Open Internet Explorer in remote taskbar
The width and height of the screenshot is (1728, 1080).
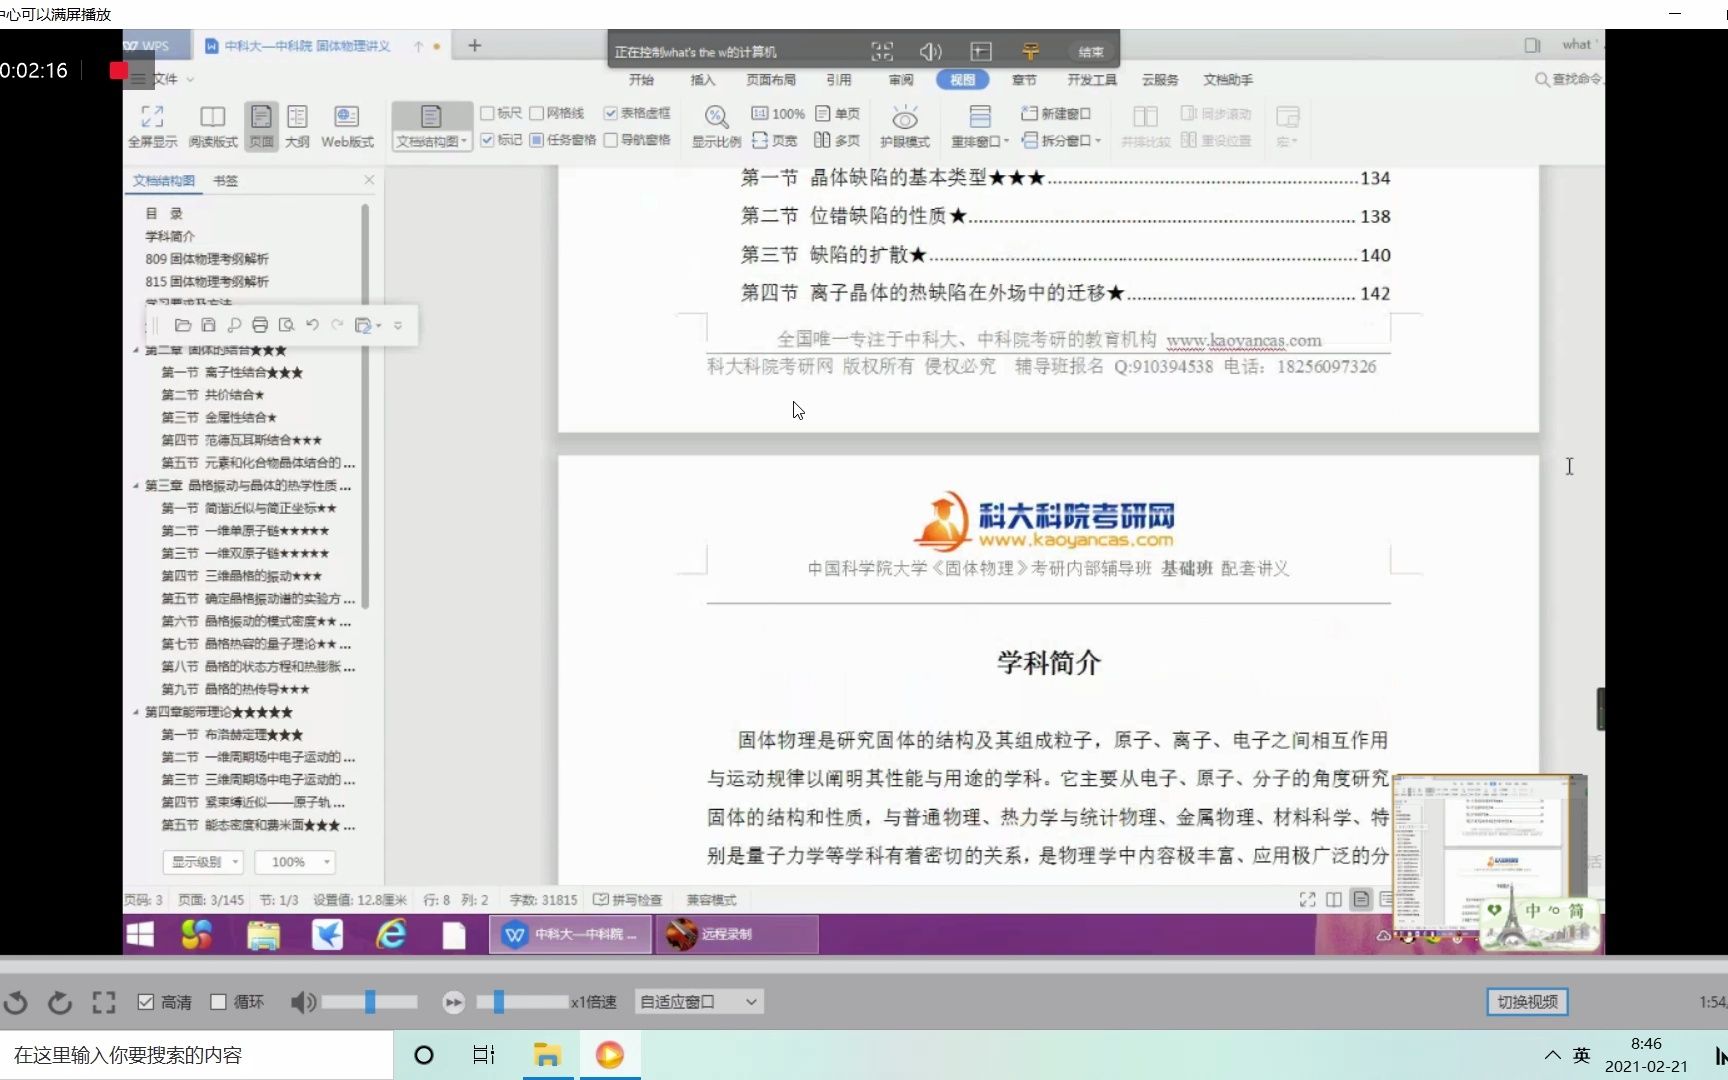click(391, 934)
